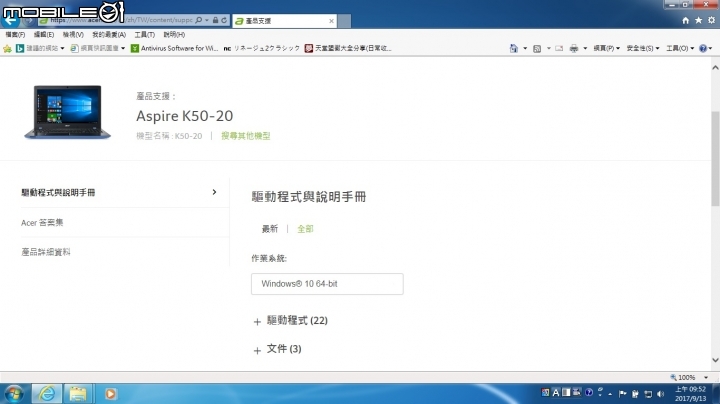Click the IME help question mark icon
The image size is (720, 404).
[x=589, y=393]
